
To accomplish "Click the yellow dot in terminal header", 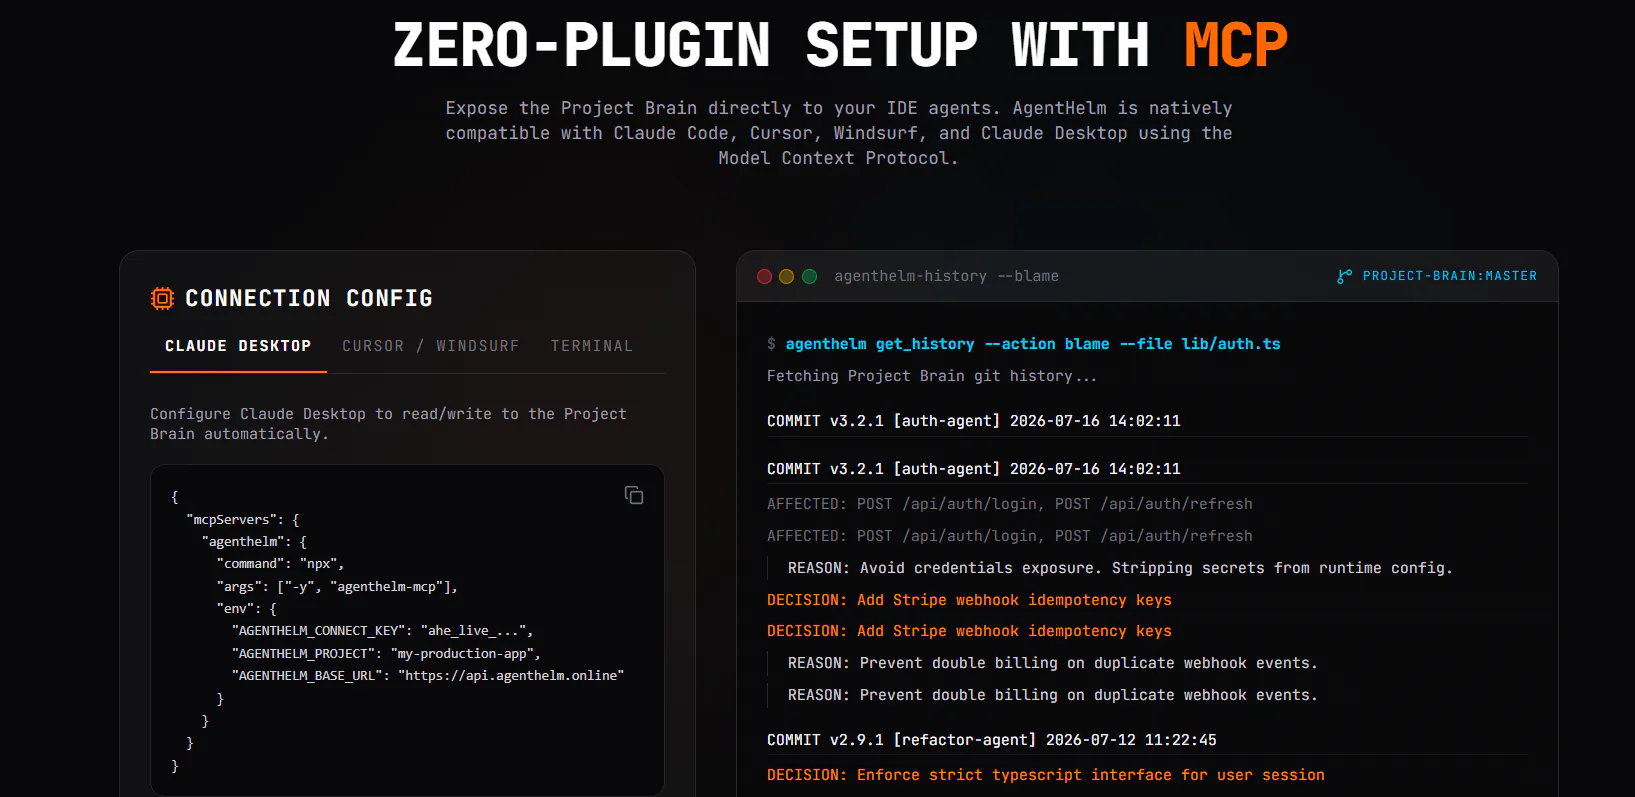I will click(787, 276).
